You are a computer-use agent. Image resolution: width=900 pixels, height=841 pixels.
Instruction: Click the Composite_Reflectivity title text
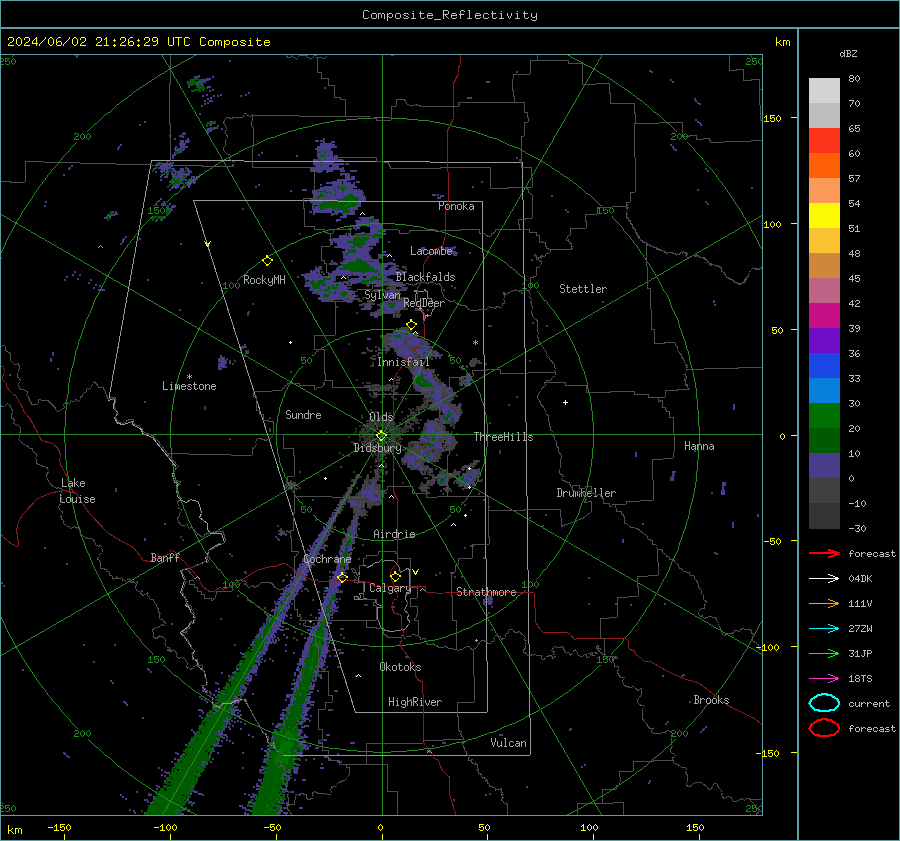click(450, 15)
